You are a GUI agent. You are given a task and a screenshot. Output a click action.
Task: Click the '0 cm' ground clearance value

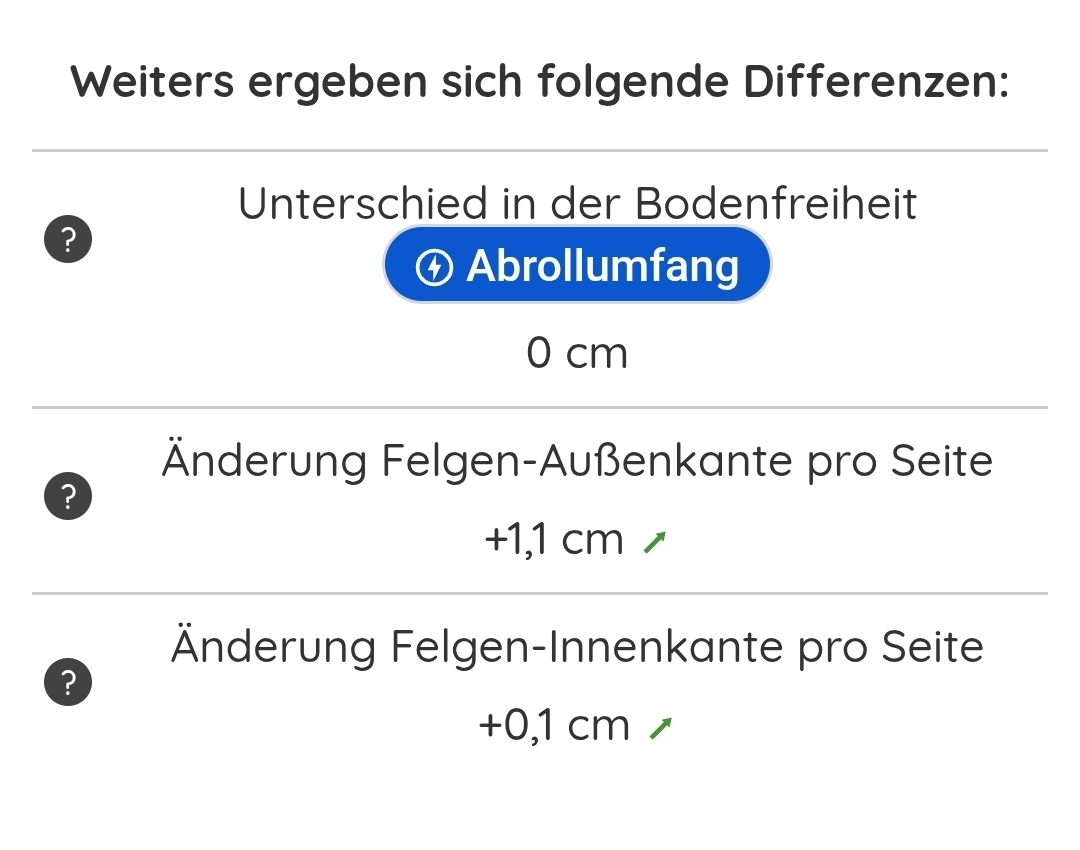click(577, 353)
